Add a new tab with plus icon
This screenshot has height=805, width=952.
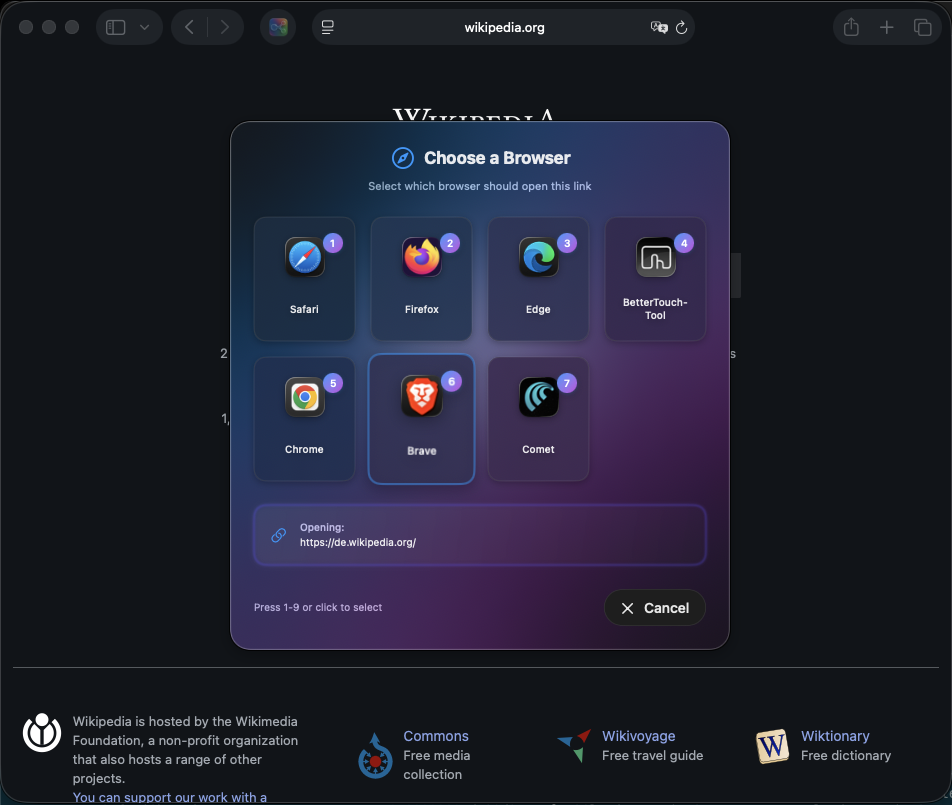click(x=886, y=27)
